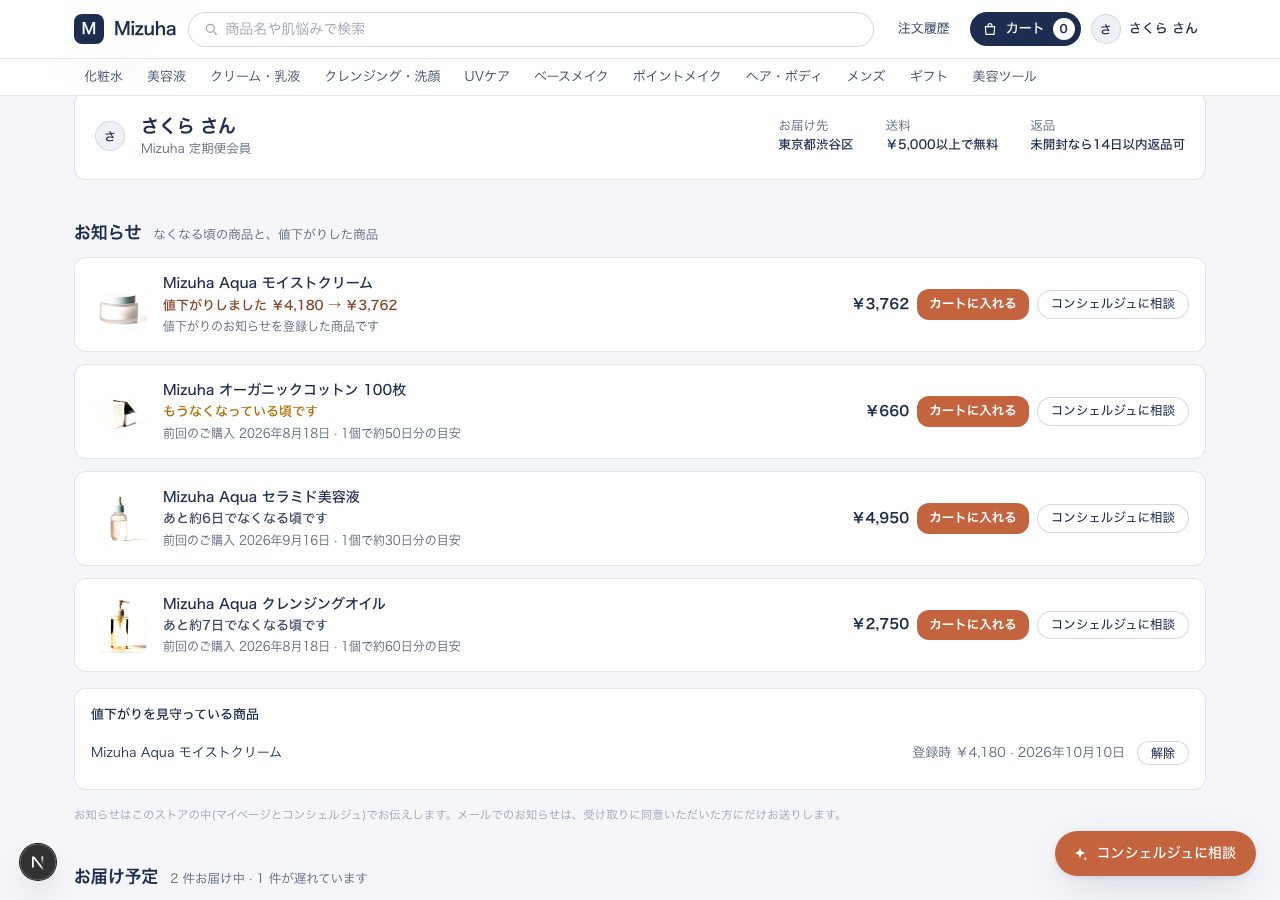The image size is (1280, 900).
Task: Click the sparkle icon on floating concierge button
Action: click(1081, 854)
